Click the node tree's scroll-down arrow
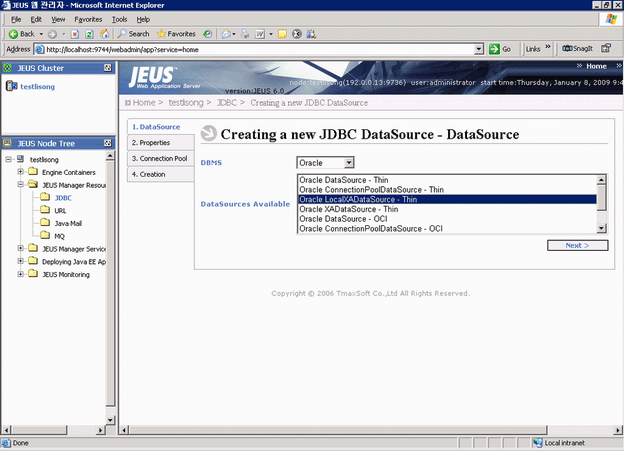This screenshot has width=624, height=451. pos(110,420)
